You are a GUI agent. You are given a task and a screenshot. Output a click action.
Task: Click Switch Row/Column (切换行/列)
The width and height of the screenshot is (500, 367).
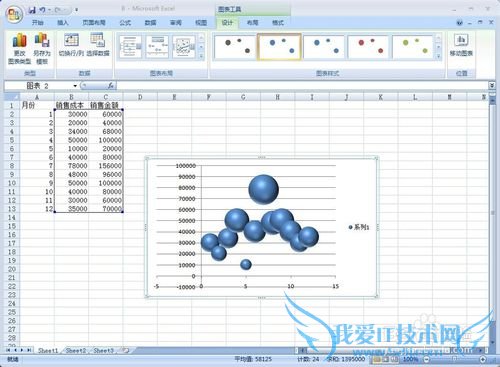tap(71, 45)
